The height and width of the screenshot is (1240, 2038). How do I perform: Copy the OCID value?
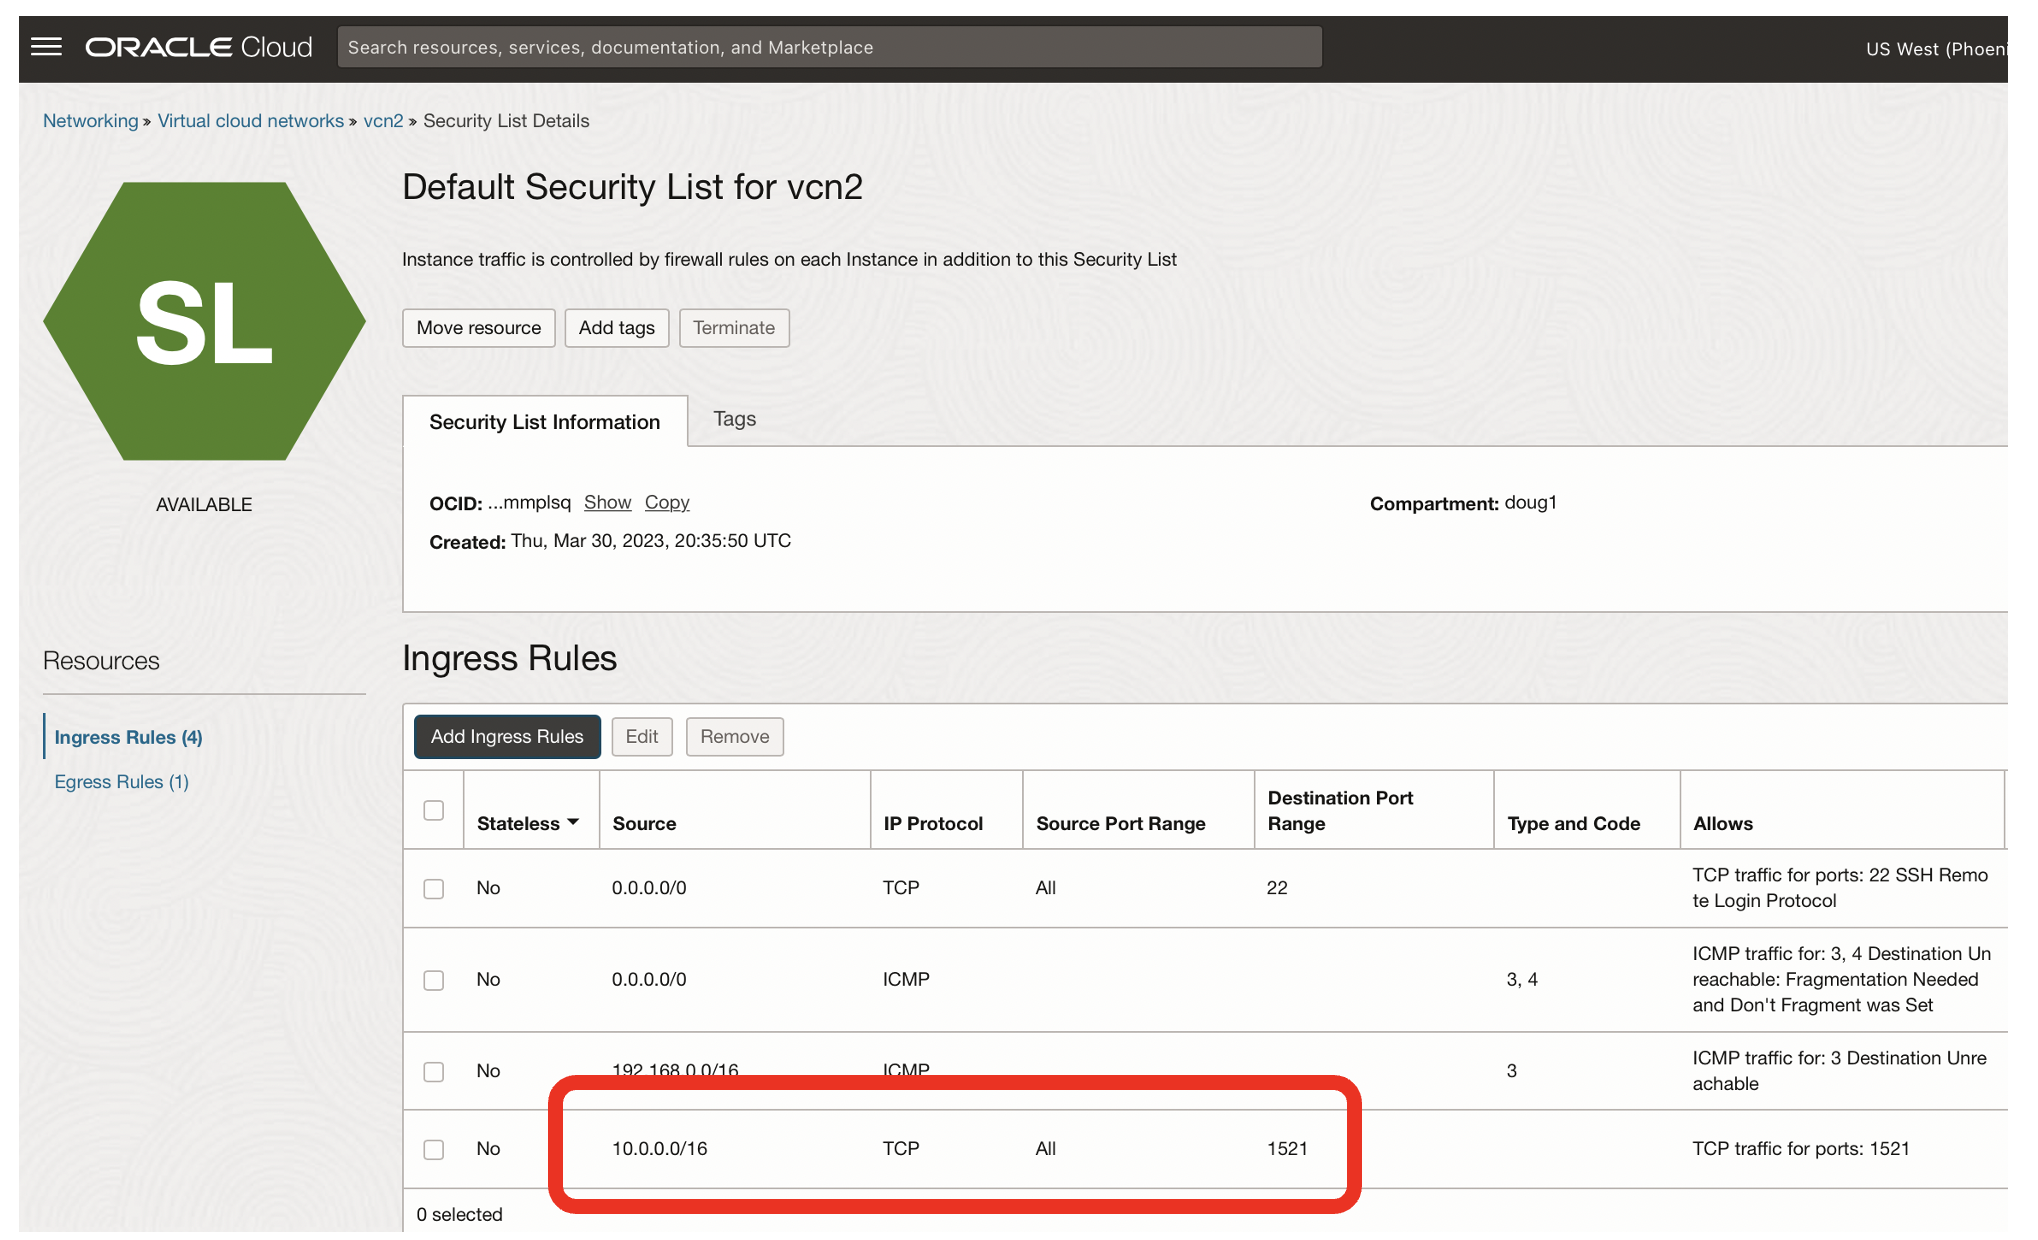[666, 502]
